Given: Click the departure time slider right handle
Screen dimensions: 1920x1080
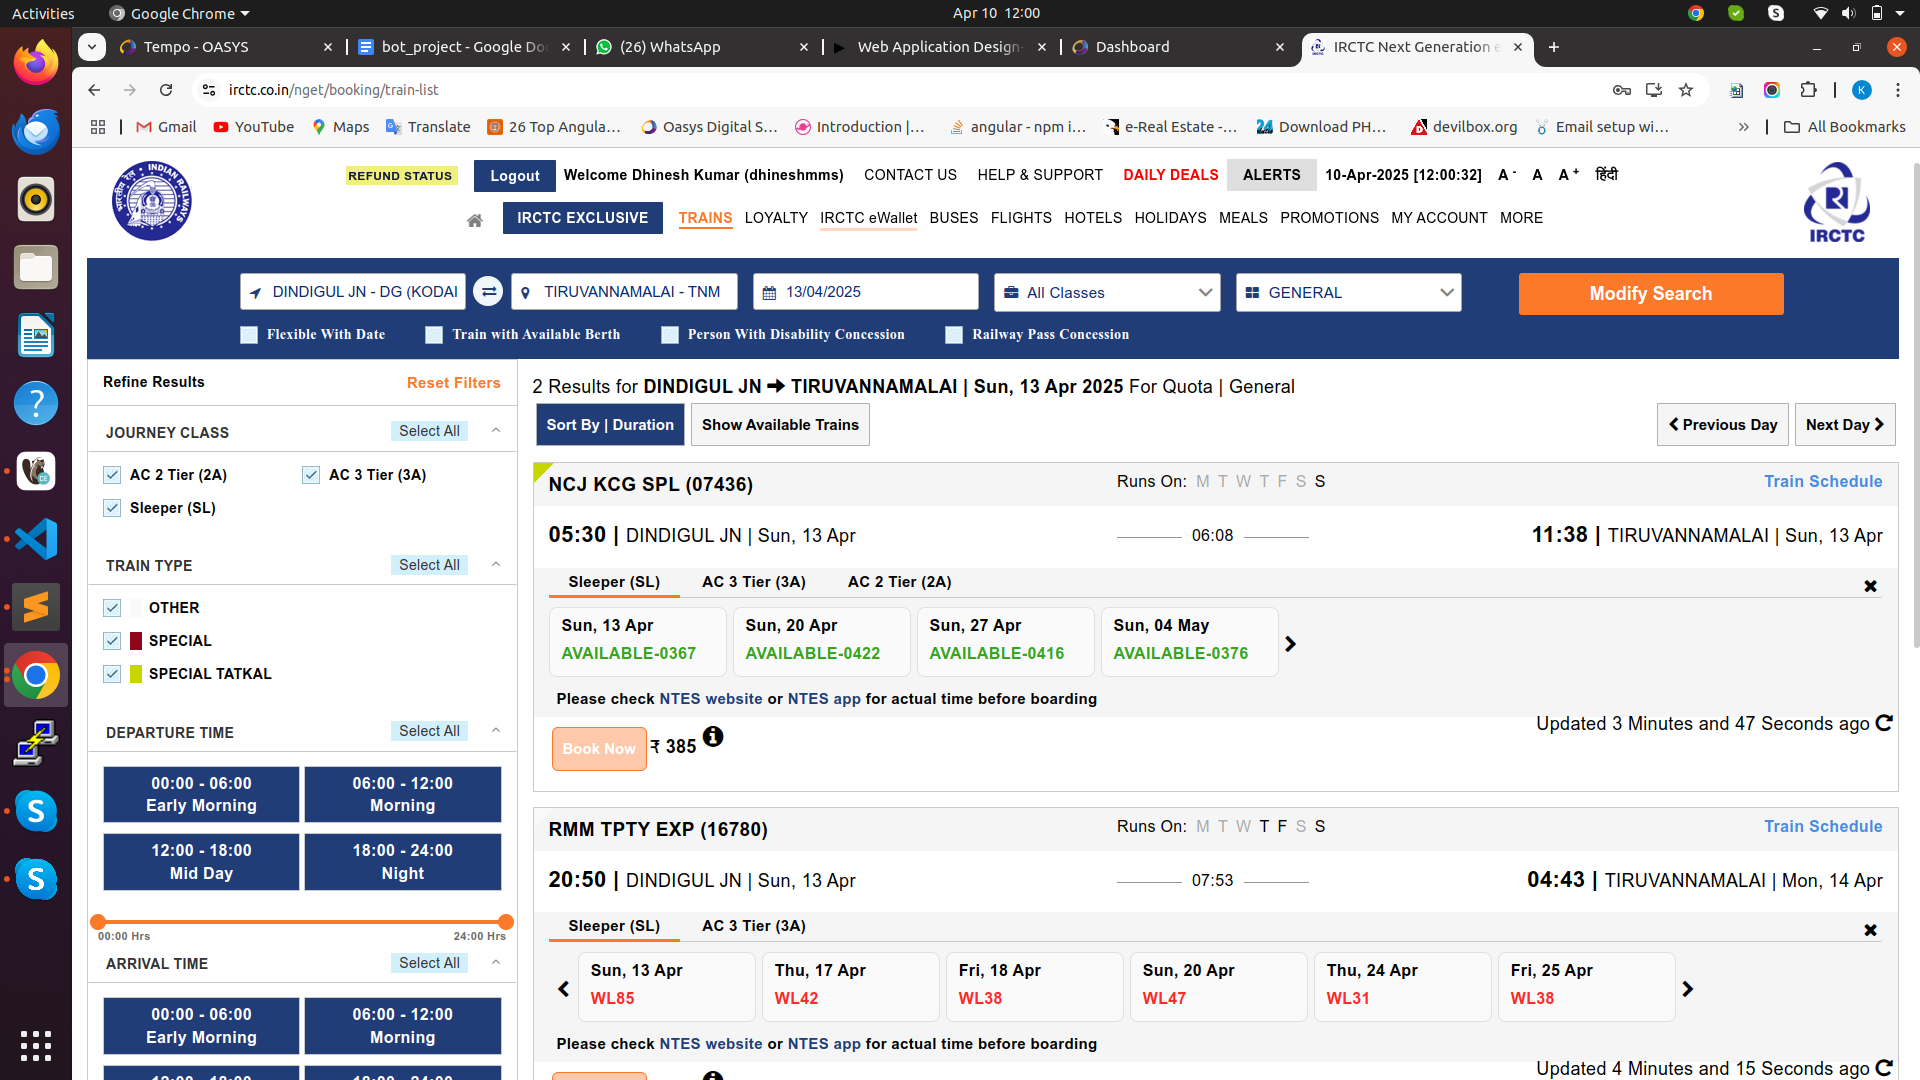Looking at the screenshot, I should click(x=506, y=922).
